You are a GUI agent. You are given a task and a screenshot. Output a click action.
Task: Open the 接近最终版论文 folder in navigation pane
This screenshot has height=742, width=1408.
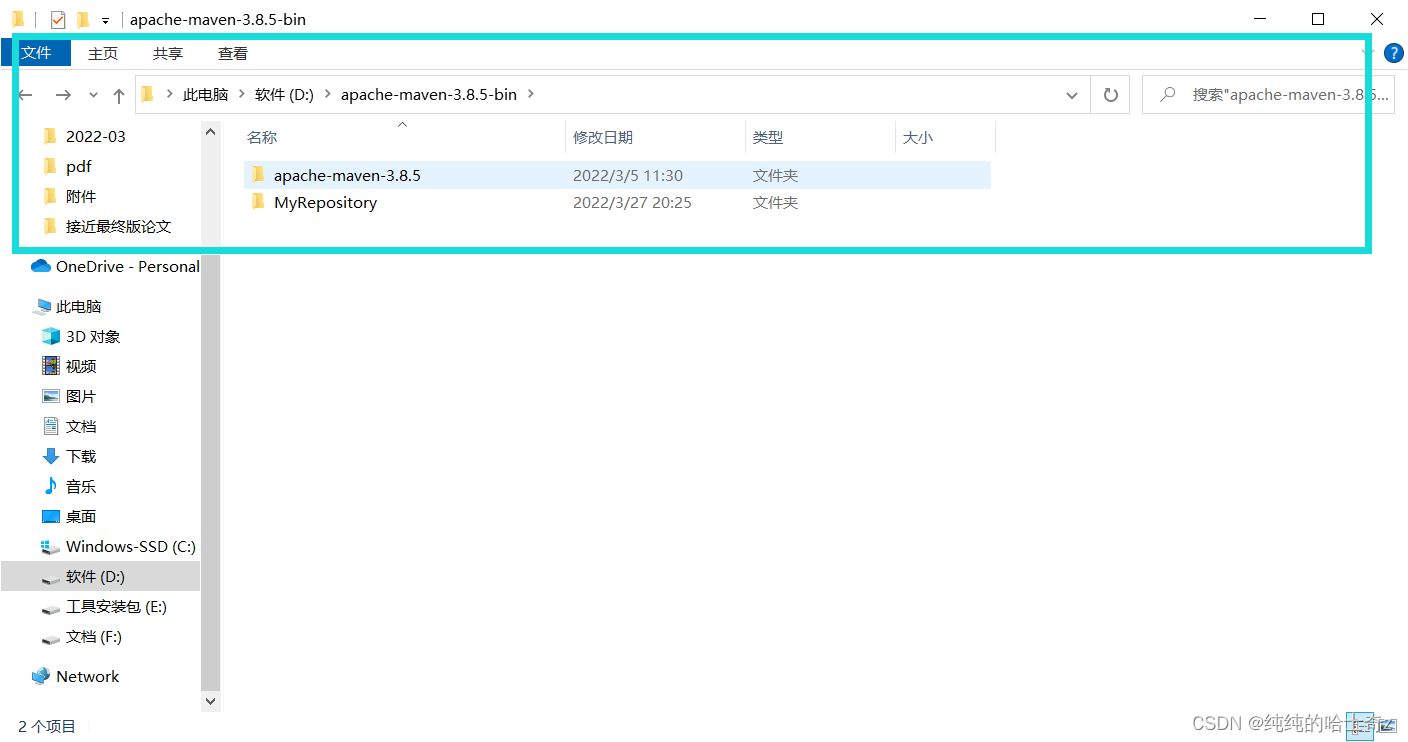(x=119, y=227)
